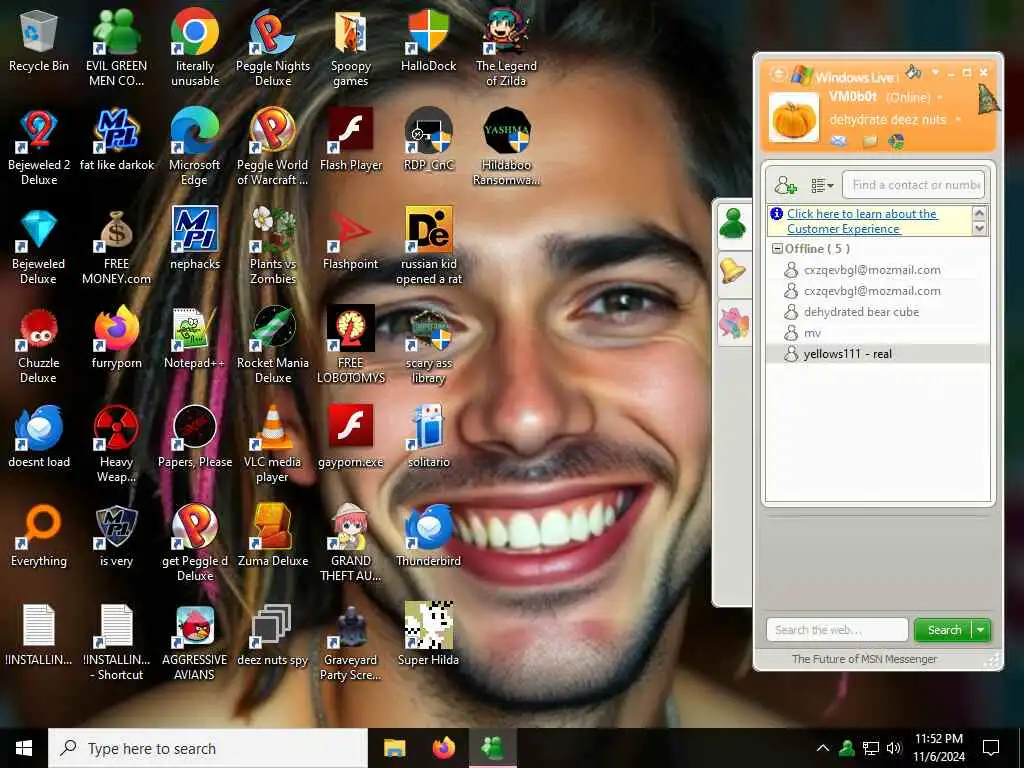Click the pumpkin display picture

pyautogui.click(x=793, y=118)
